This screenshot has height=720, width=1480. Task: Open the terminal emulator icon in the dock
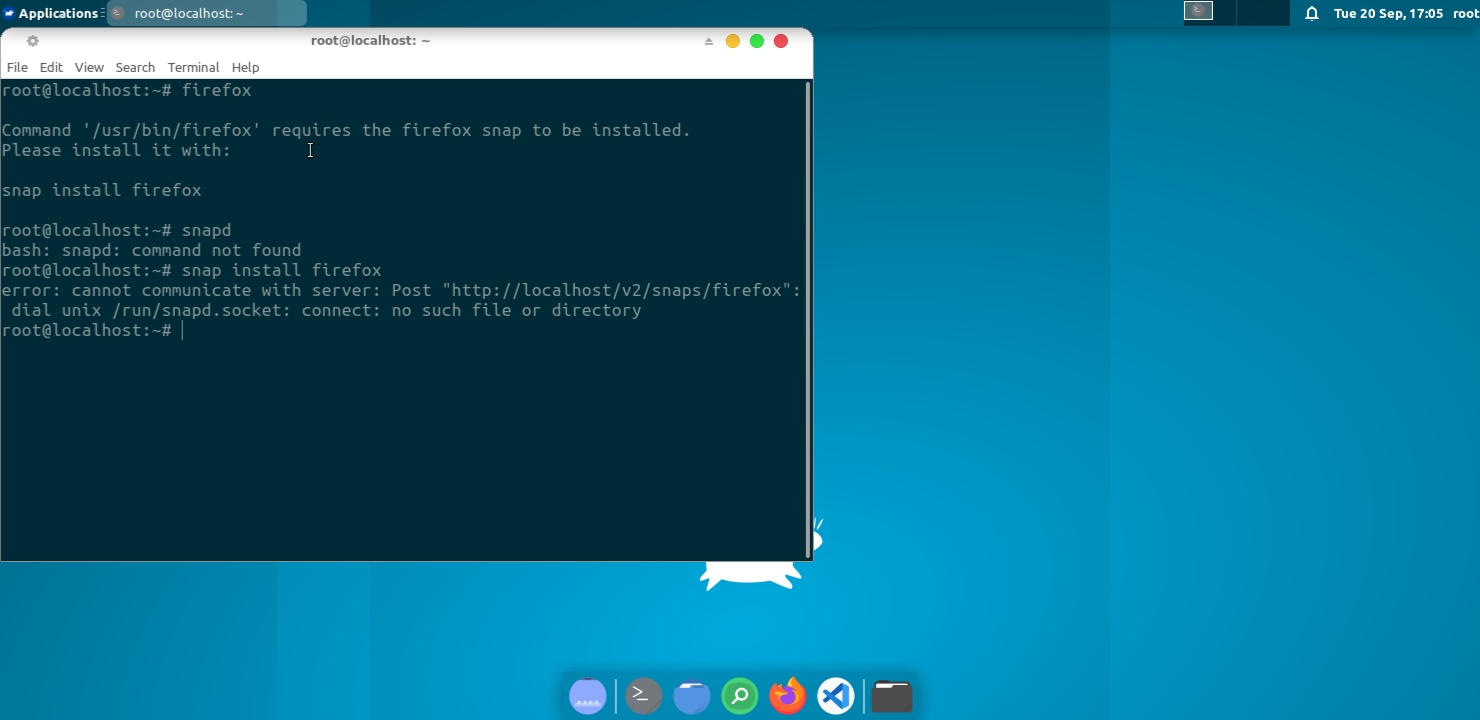[x=643, y=695]
